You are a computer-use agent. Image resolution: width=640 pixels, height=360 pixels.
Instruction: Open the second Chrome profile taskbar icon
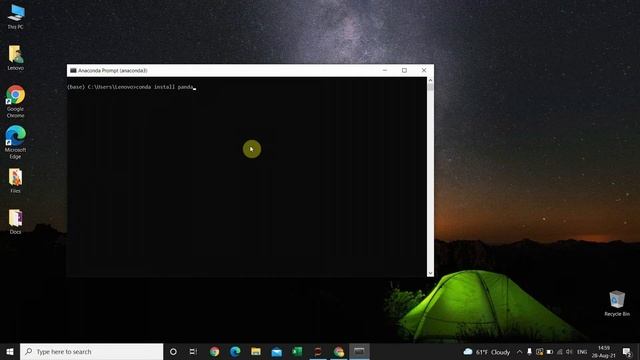339,351
